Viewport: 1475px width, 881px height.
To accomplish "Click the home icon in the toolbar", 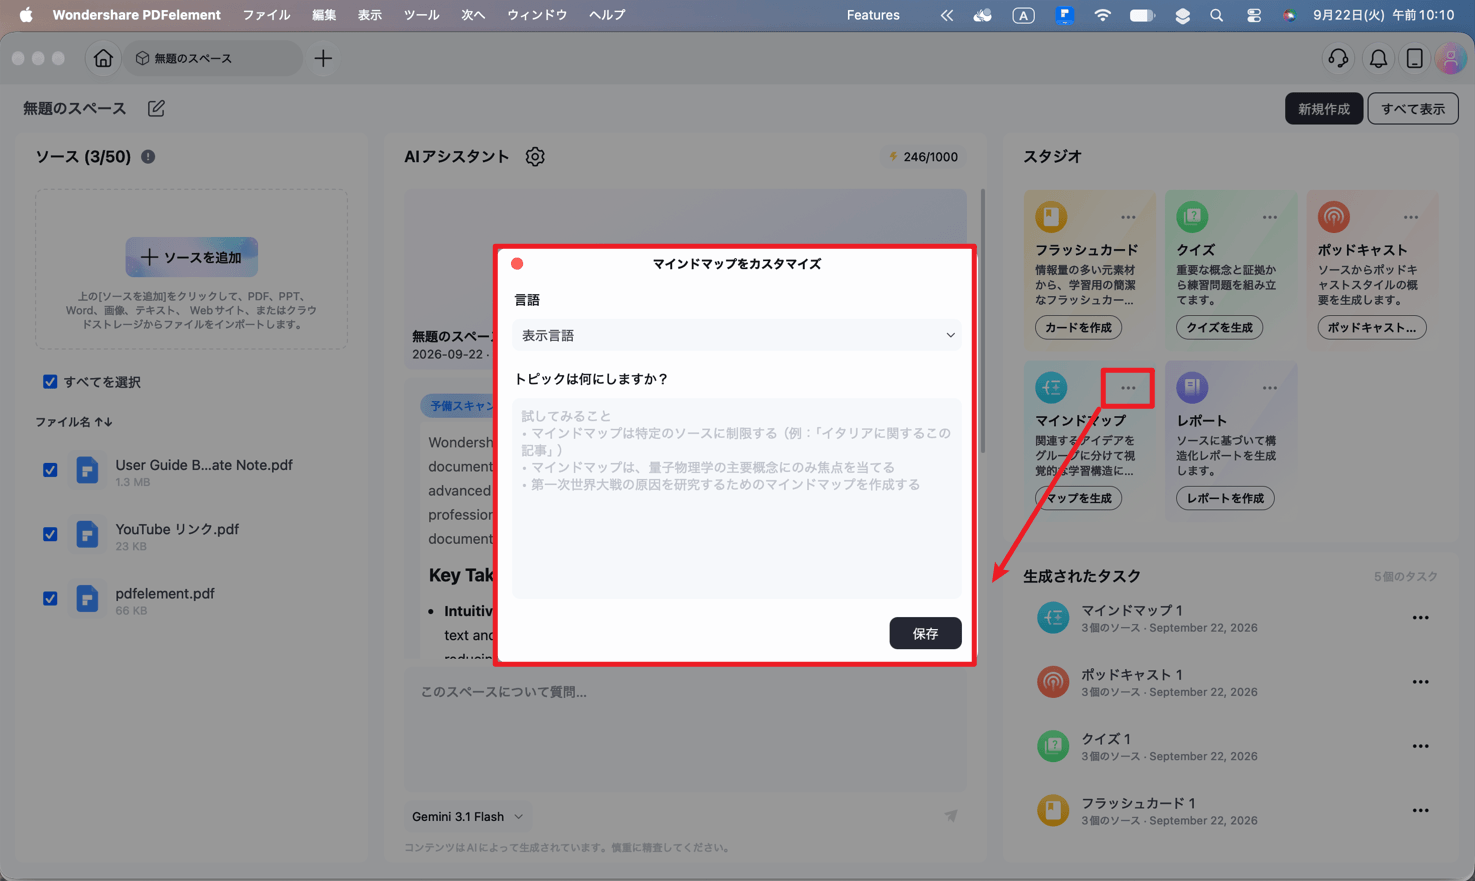I will [103, 59].
